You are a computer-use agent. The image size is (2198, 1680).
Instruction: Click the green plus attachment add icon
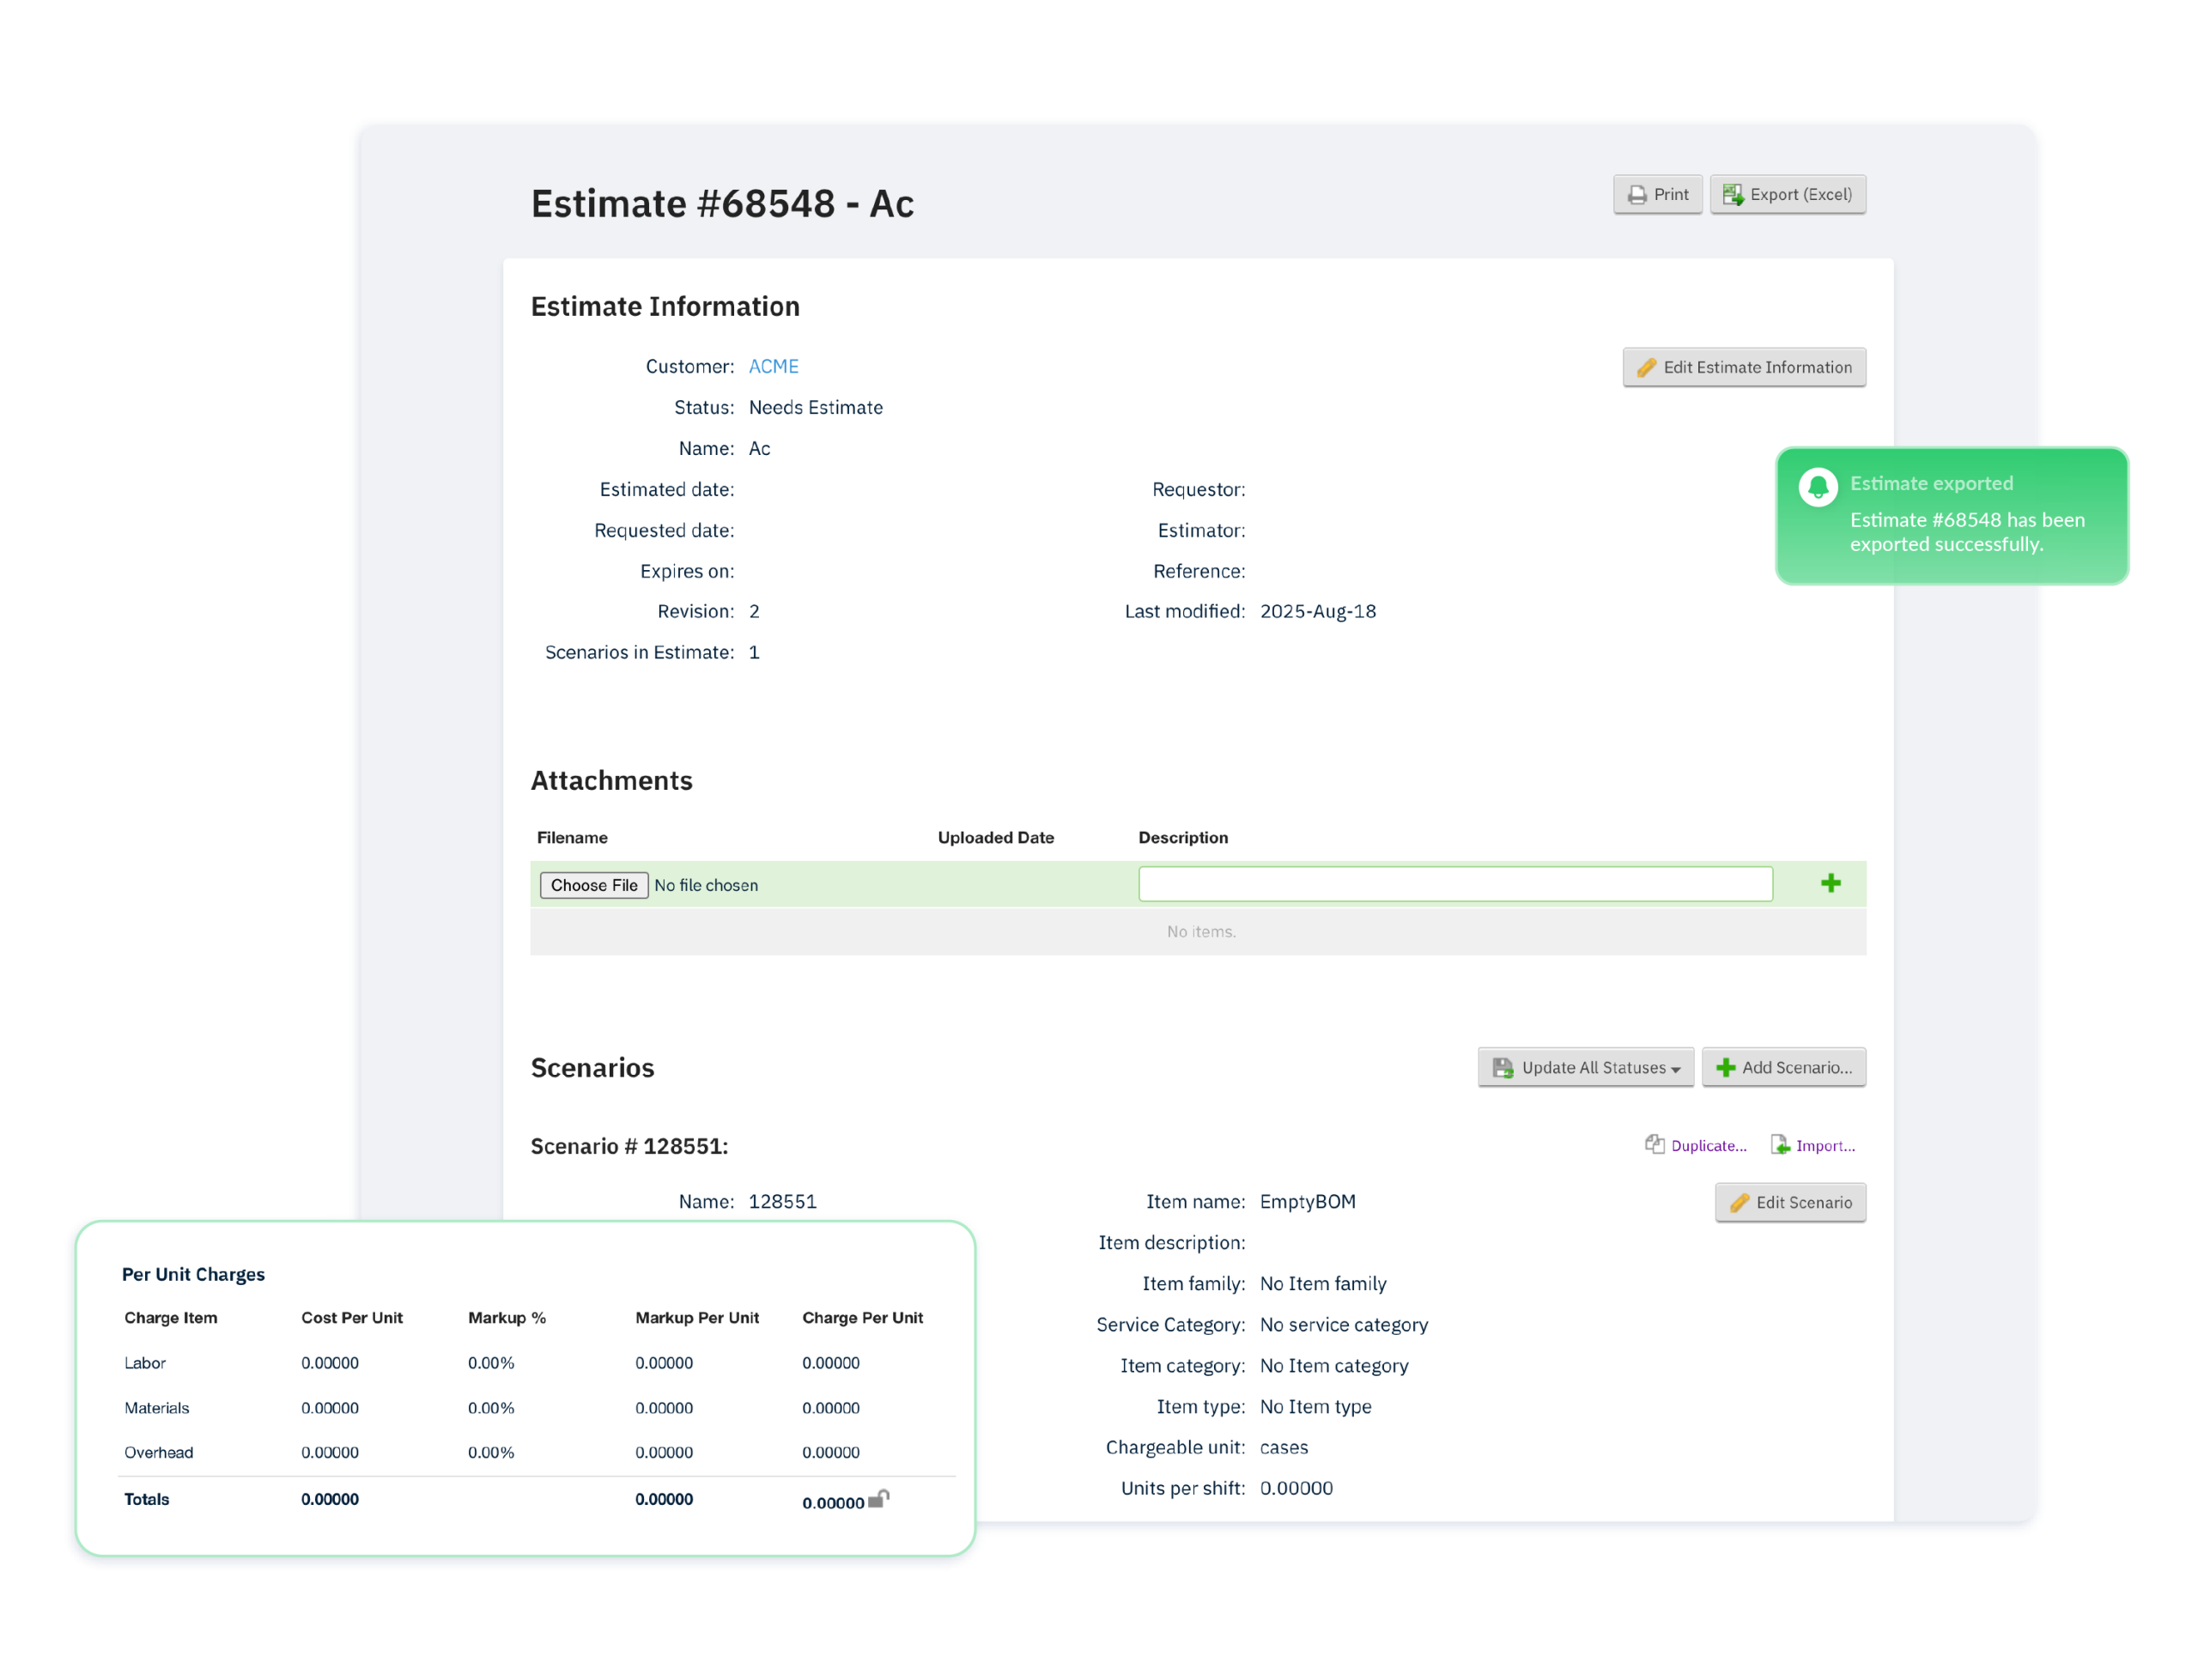point(1830,883)
